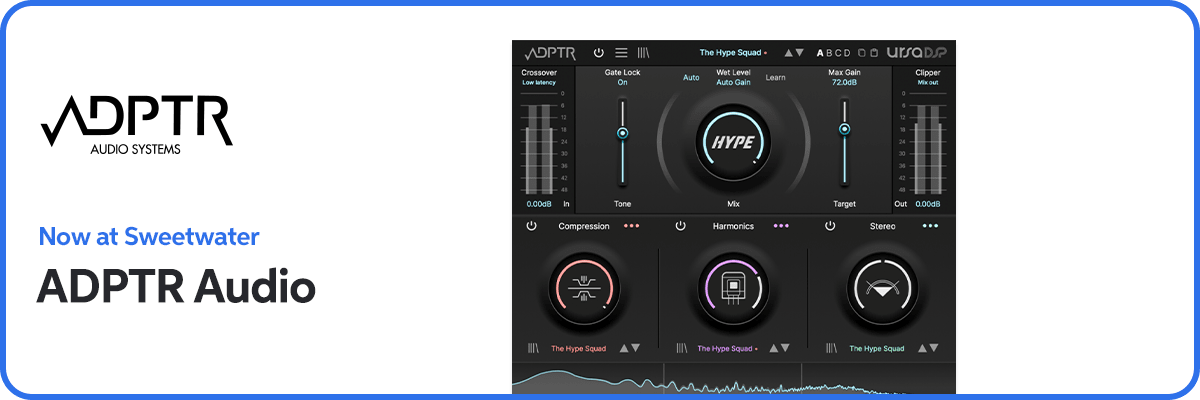Click the ADPTR Audio headline
The width and height of the screenshot is (1200, 400).
tap(176, 287)
